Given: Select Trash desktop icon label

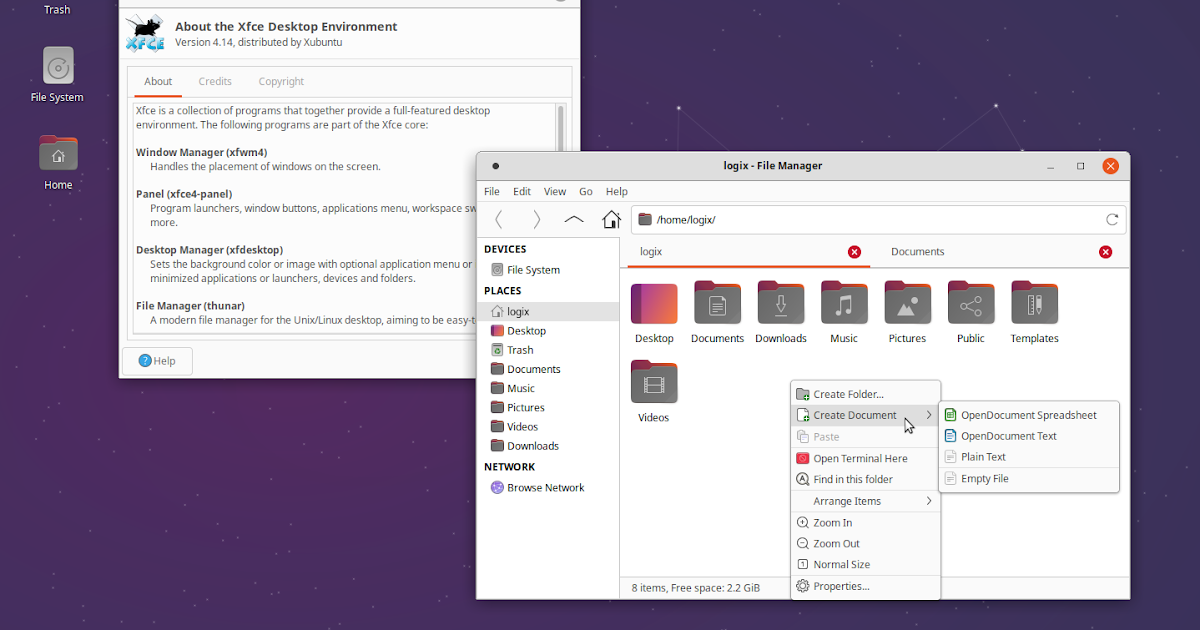Looking at the screenshot, I should (58, 9).
